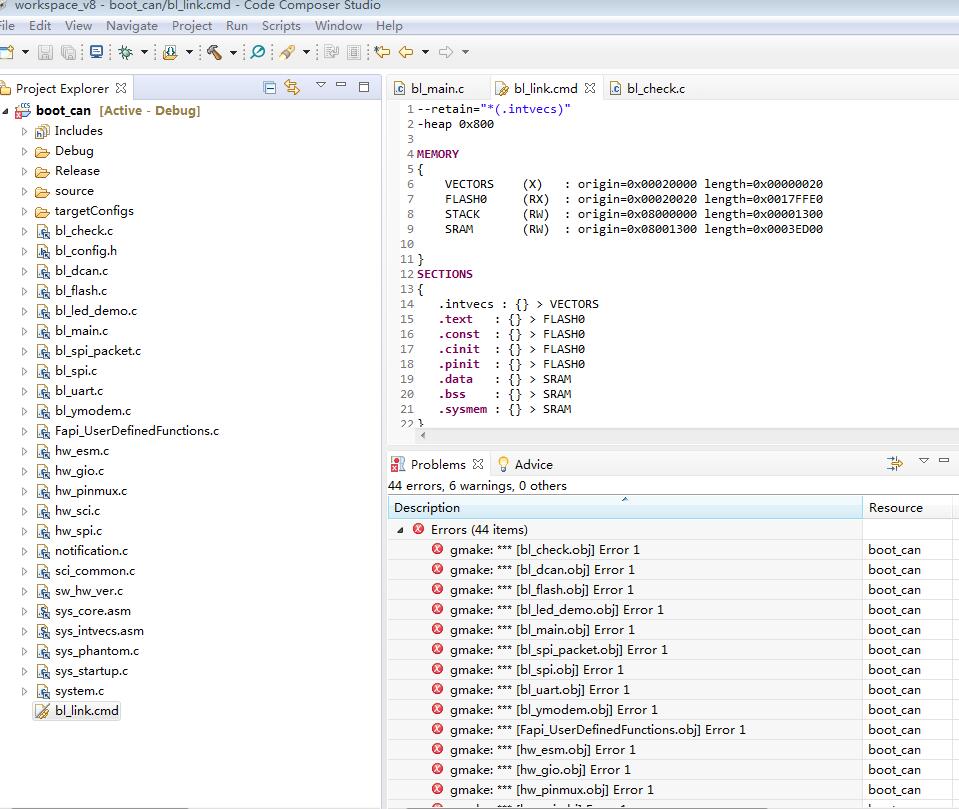Image resolution: width=959 pixels, height=809 pixels.
Task: Click the Search magnifier toolbar icon
Action: coord(257,52)
